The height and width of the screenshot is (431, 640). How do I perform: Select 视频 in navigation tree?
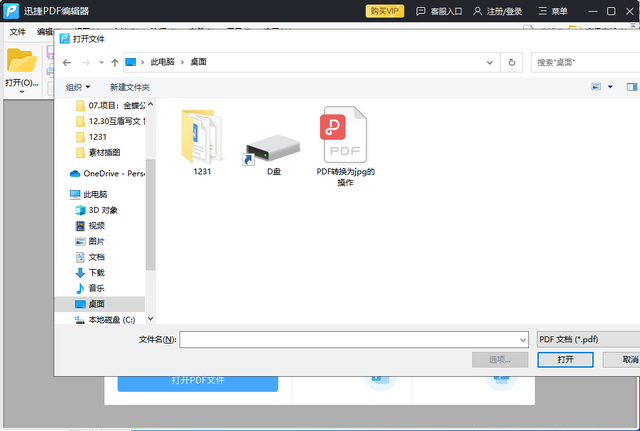tap(90, 226)
